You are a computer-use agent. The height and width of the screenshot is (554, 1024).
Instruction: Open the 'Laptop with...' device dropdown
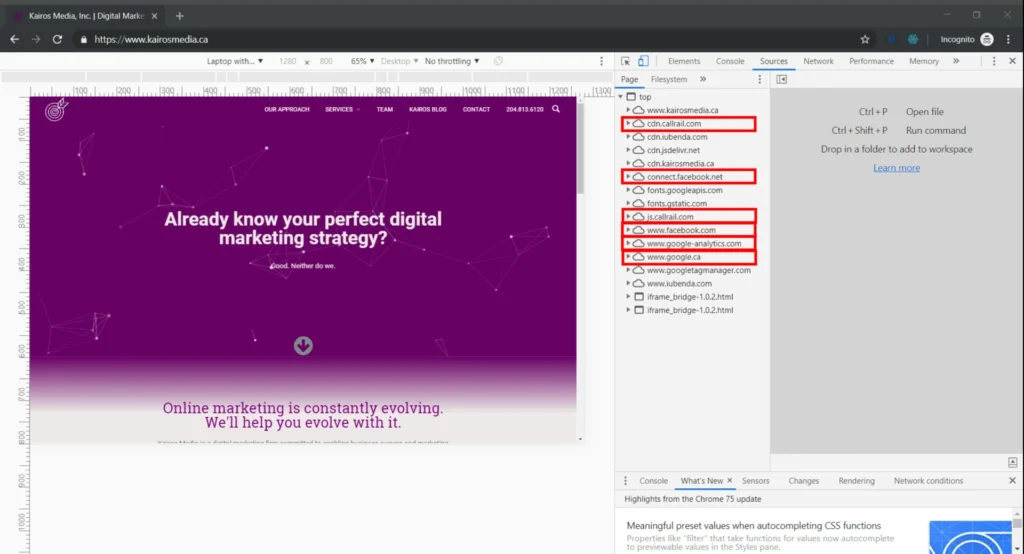235,61
